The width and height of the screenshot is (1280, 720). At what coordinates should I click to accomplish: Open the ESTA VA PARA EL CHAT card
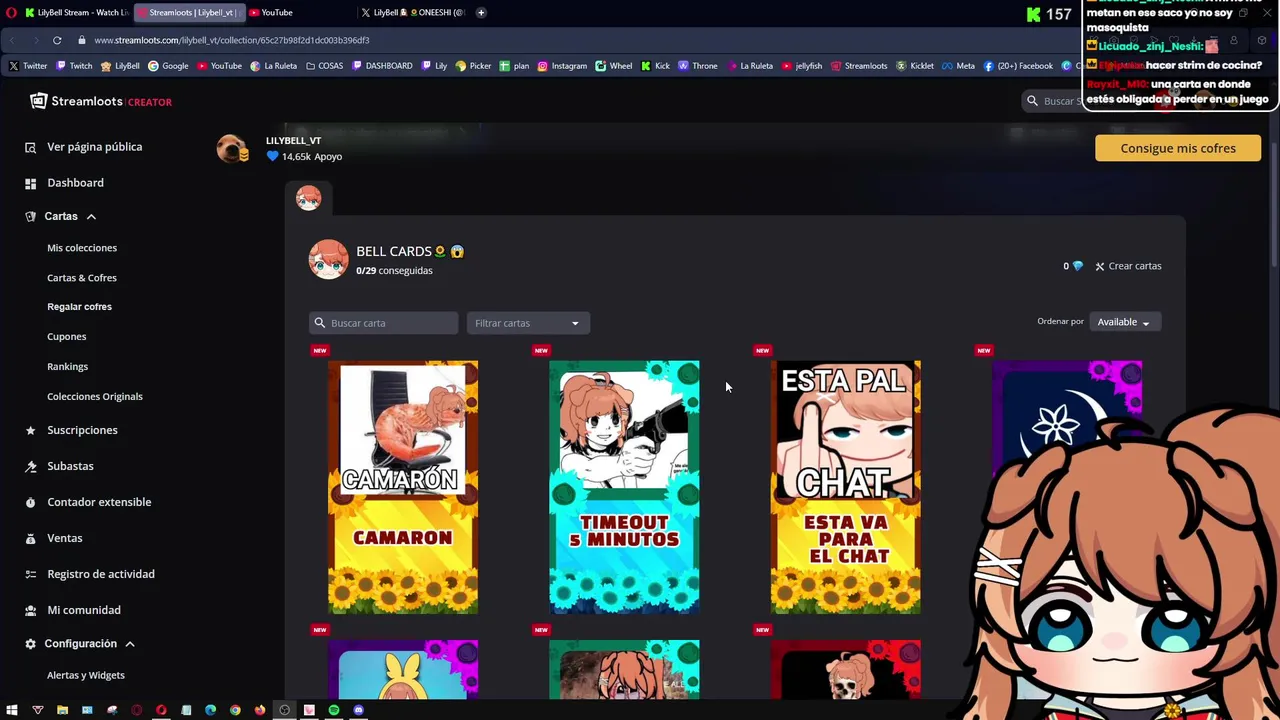[845, 487]
